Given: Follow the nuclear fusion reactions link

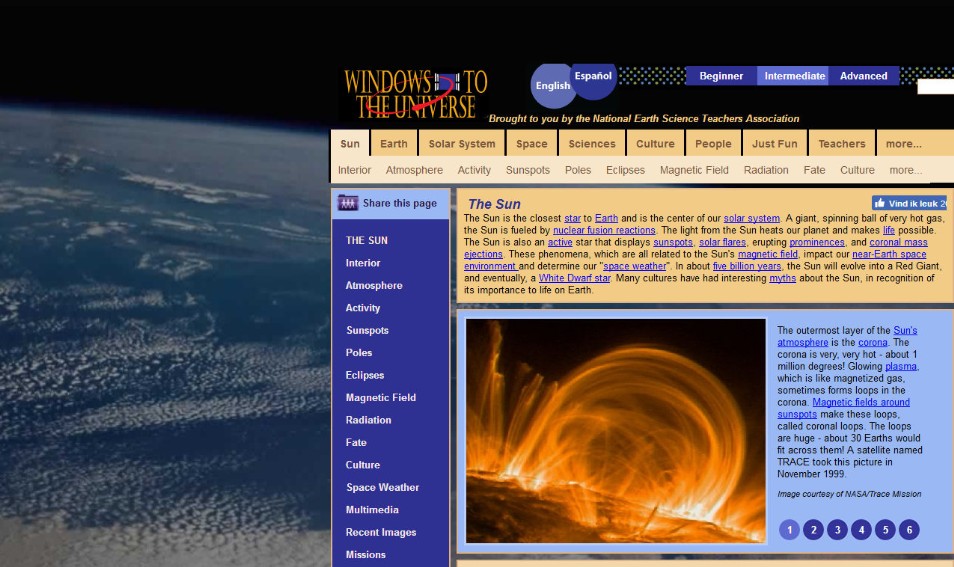Looking at the screenshot, I should (604, 231).
